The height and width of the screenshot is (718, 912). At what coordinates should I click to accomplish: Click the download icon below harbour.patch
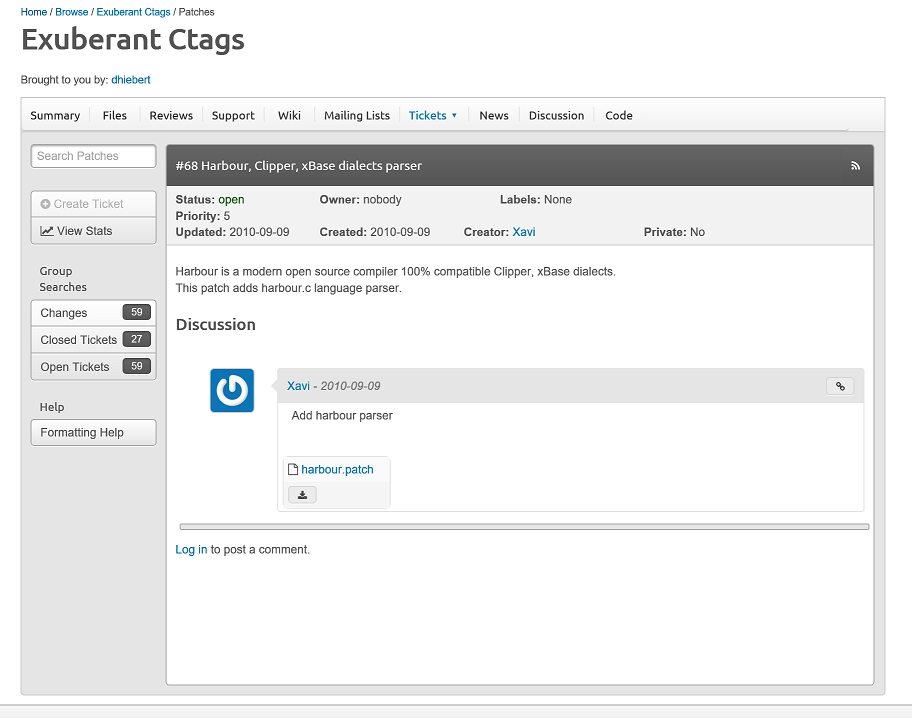(302, 494)
